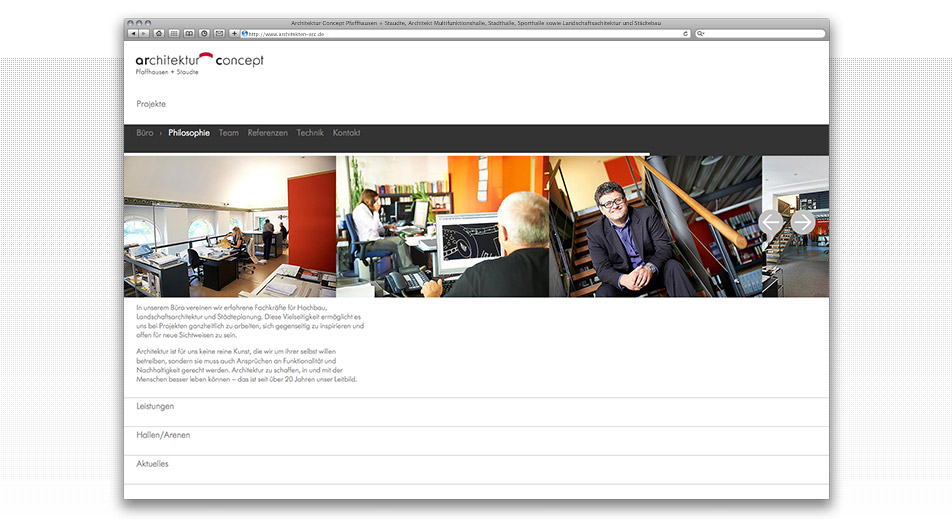Click the address bar URL field

click(450, 33)
